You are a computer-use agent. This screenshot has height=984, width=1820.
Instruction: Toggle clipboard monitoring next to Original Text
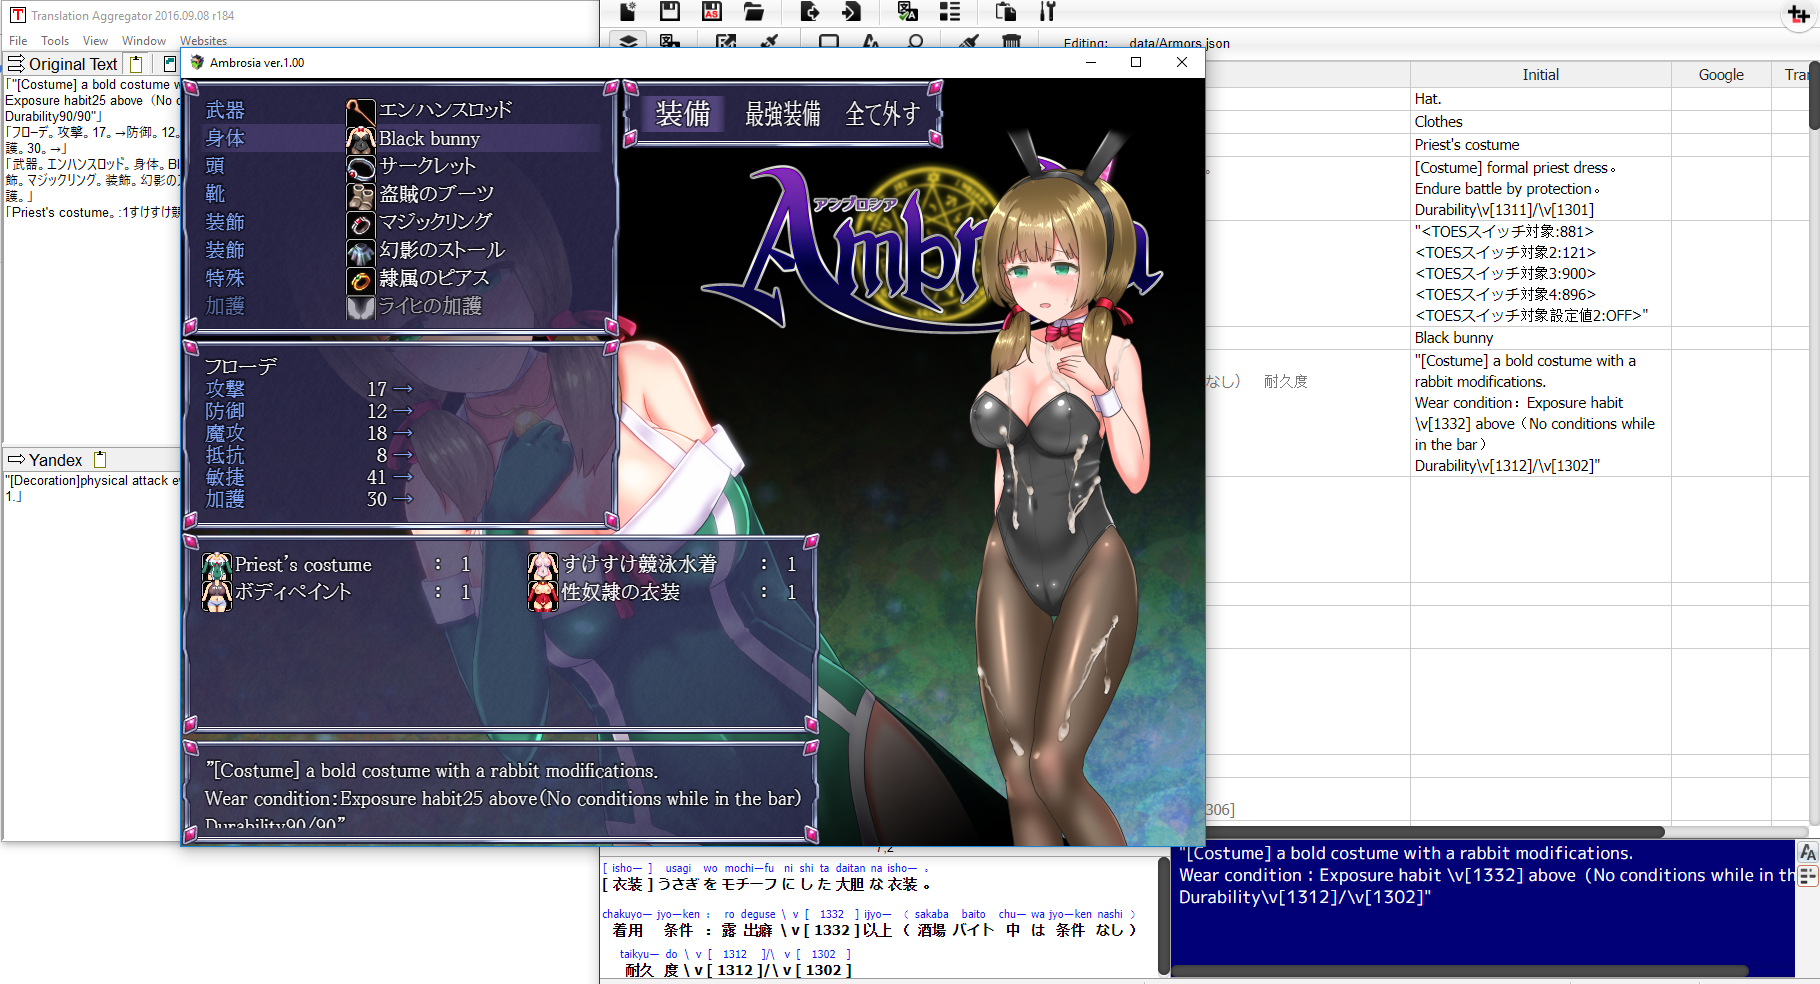(136, 64)
